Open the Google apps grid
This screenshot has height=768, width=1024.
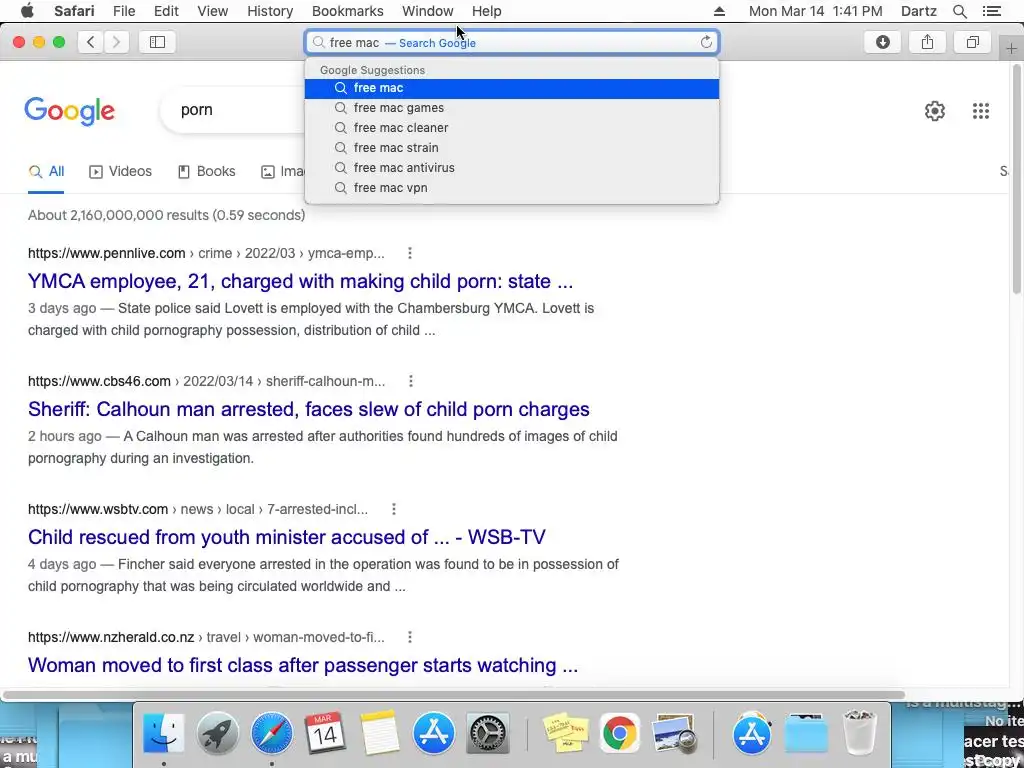[981, 111]
